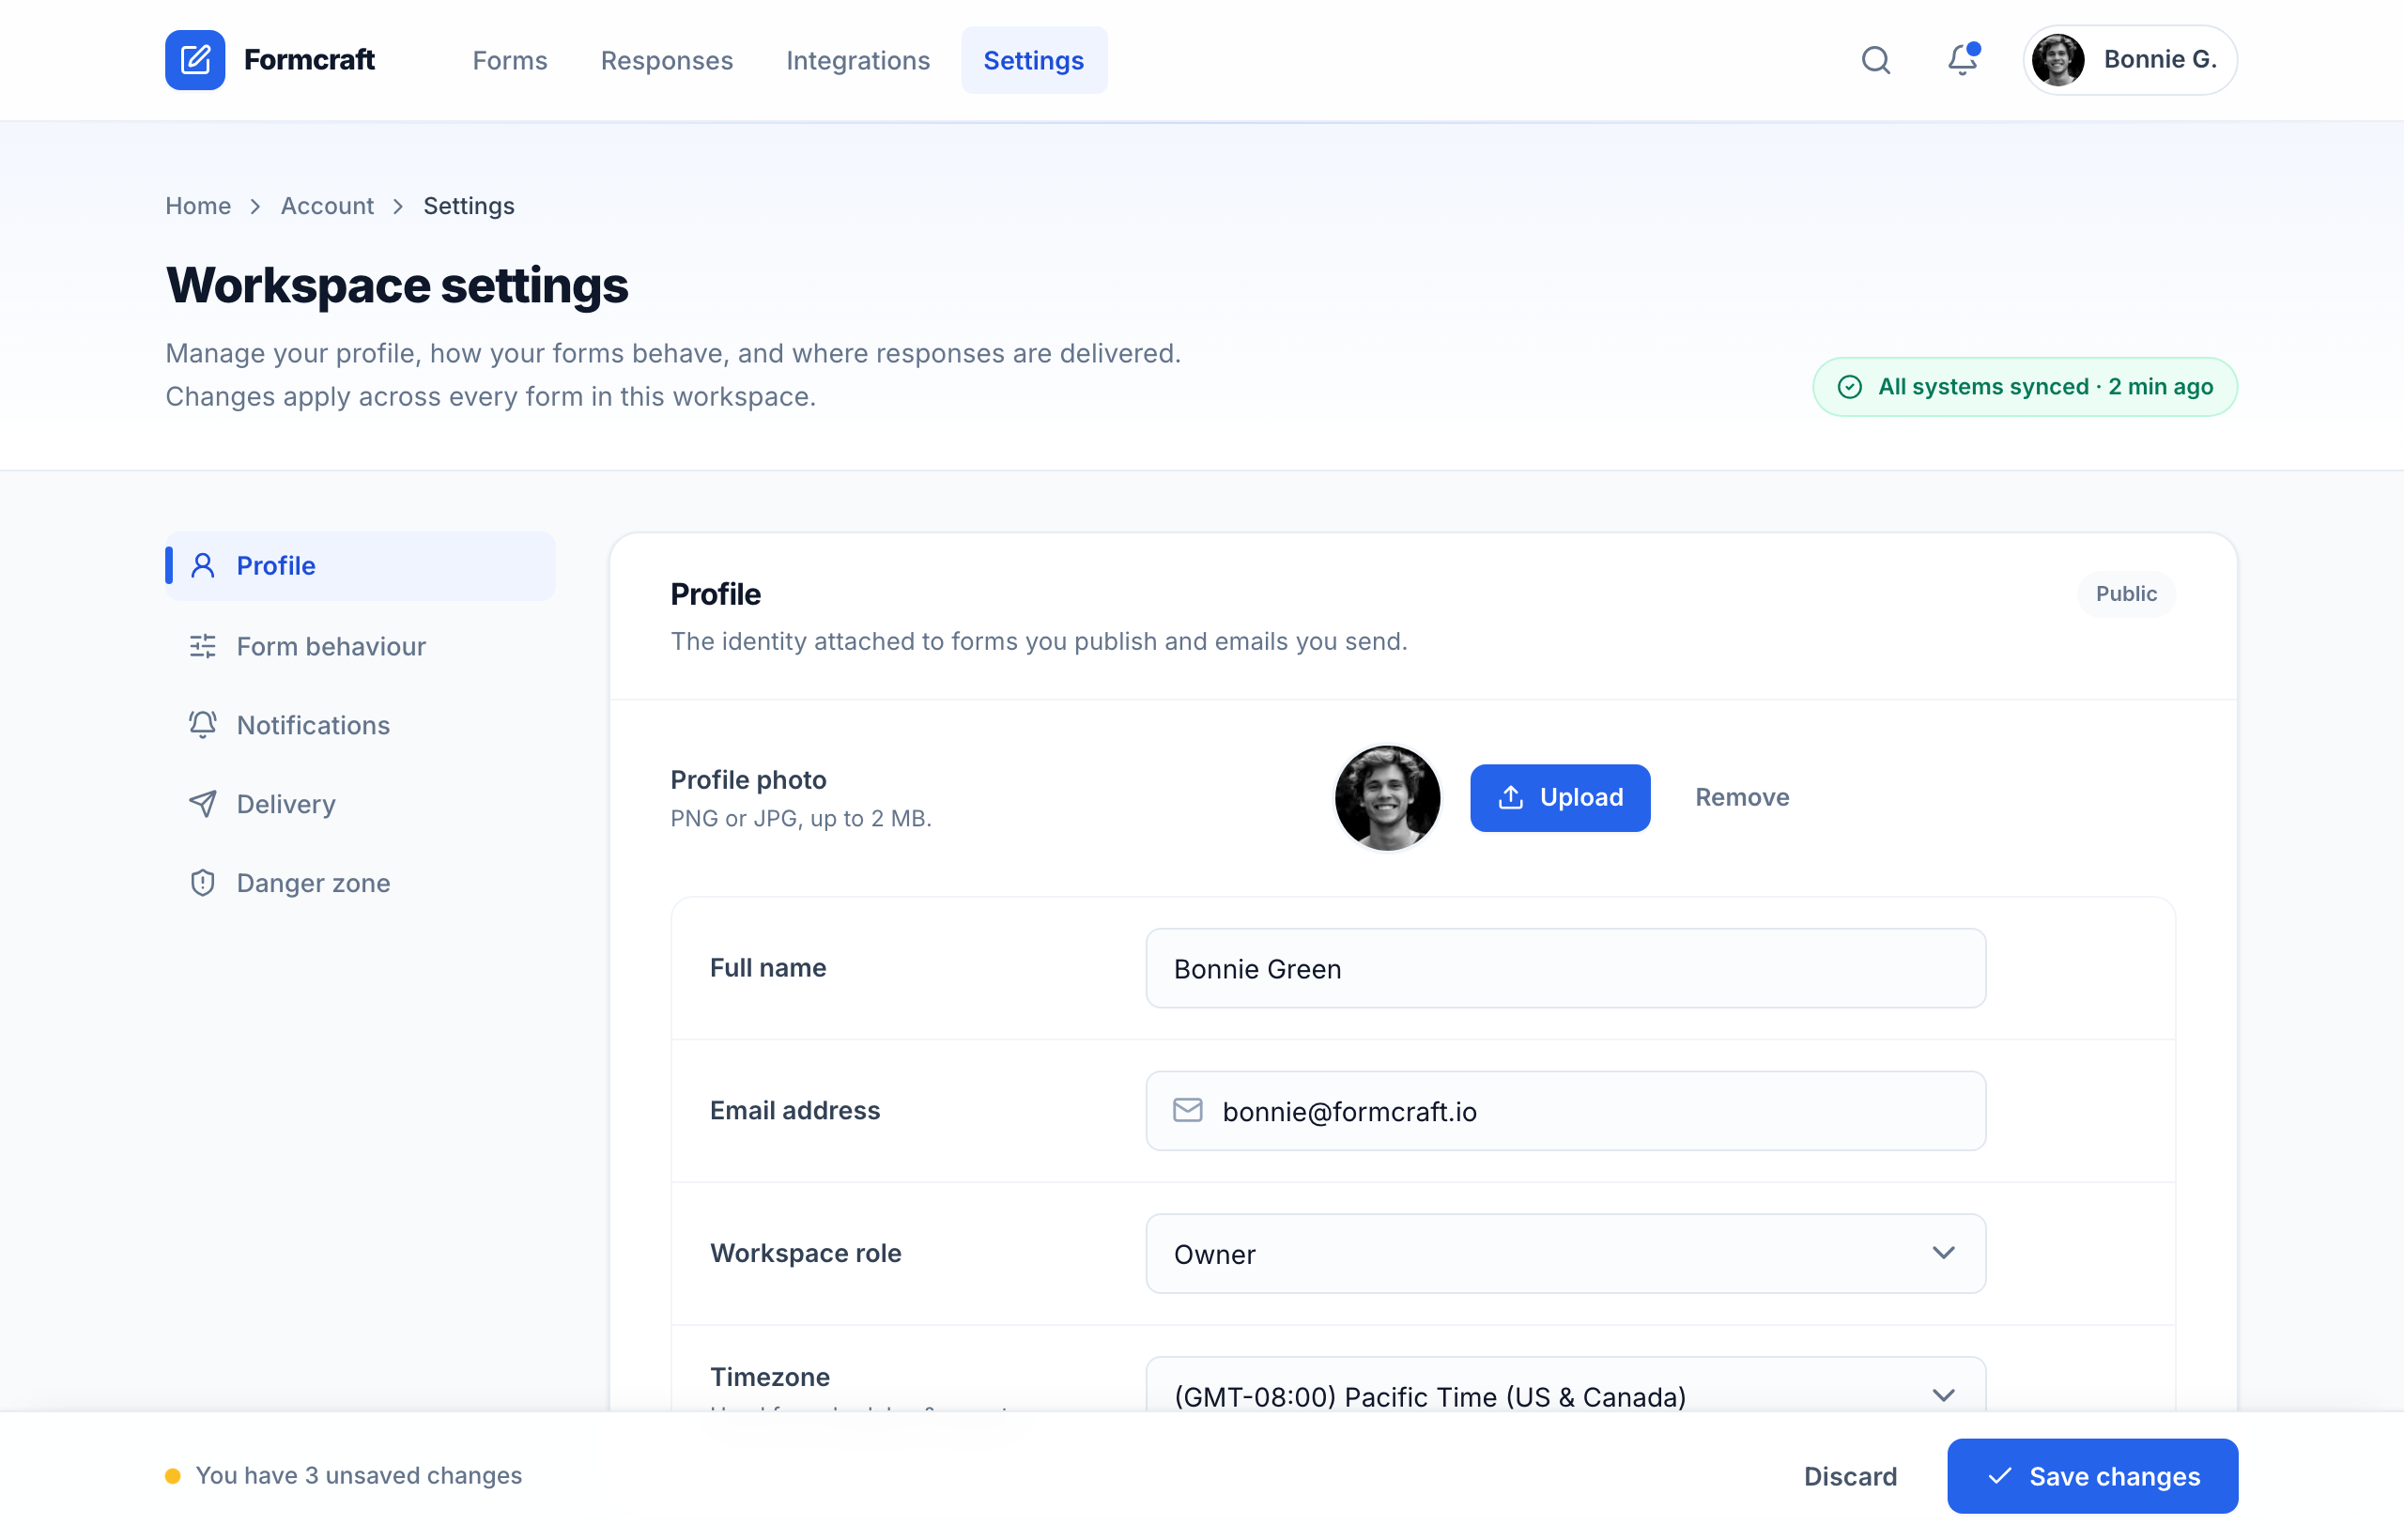Viewport: 2404px width, 1540px height.
Task: Click the 'Workspace settings' heading
Action: [397, 286]
